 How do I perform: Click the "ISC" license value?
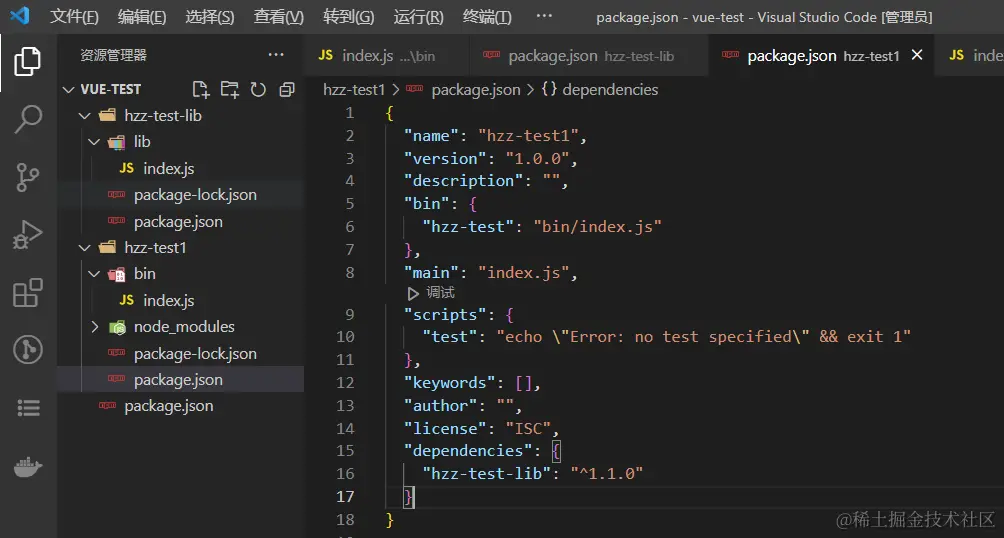528,428
